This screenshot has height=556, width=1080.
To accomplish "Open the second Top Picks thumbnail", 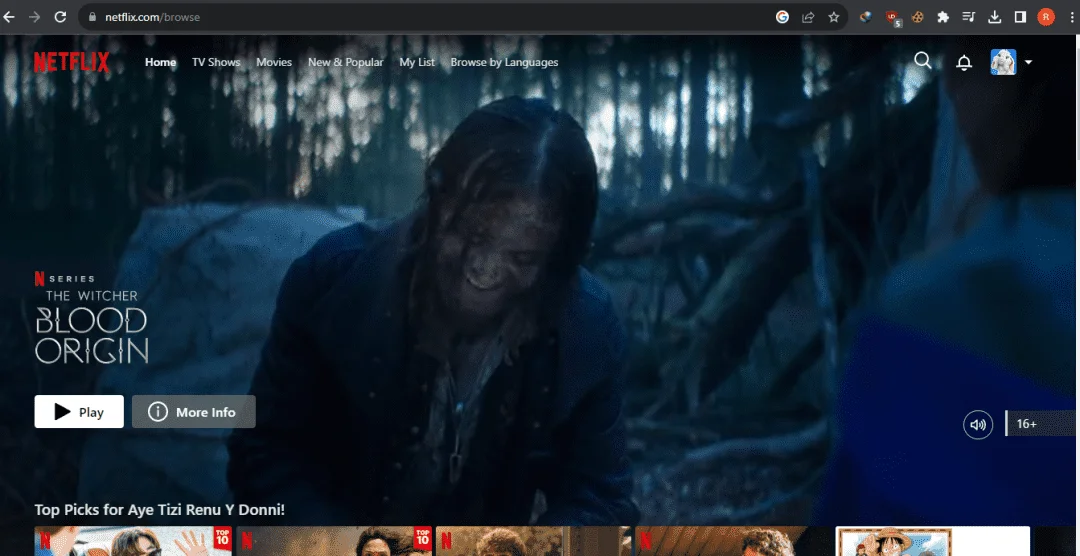I will pos(334,541).
